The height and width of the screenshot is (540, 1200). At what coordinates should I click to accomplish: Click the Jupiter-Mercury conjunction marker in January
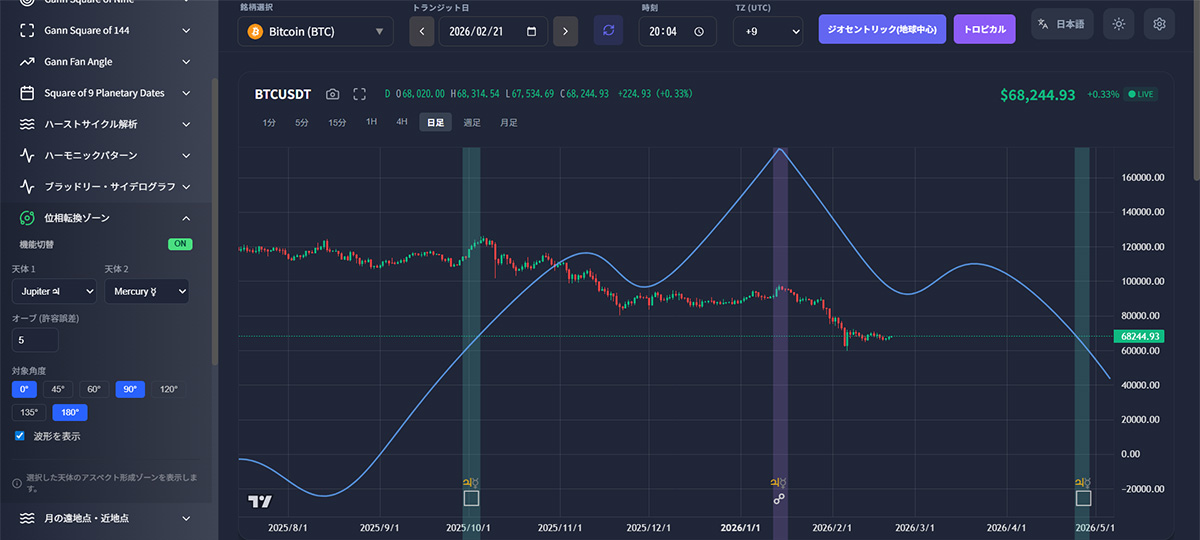(779, 497)
